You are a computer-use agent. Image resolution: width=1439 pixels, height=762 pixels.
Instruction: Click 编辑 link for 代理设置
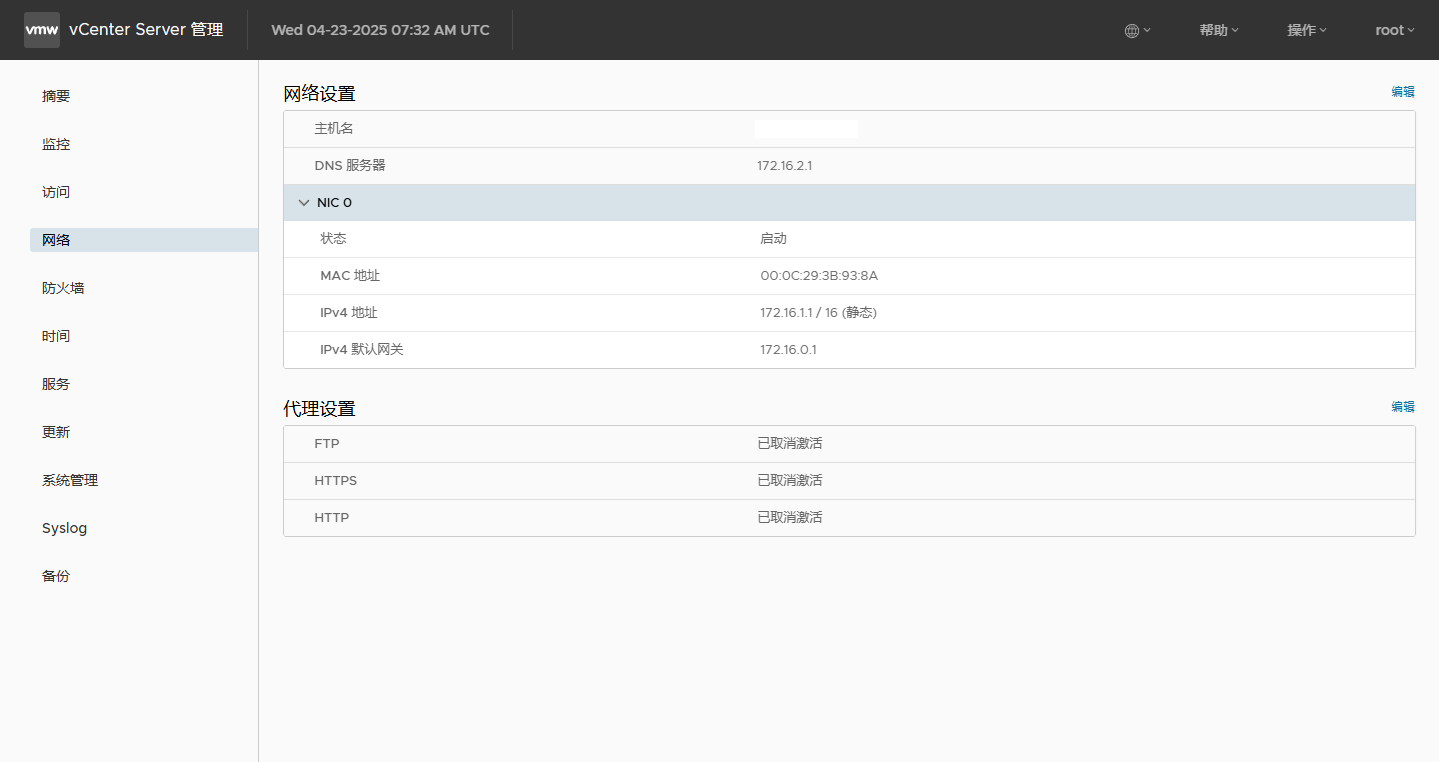click(x=1403, y=407)
